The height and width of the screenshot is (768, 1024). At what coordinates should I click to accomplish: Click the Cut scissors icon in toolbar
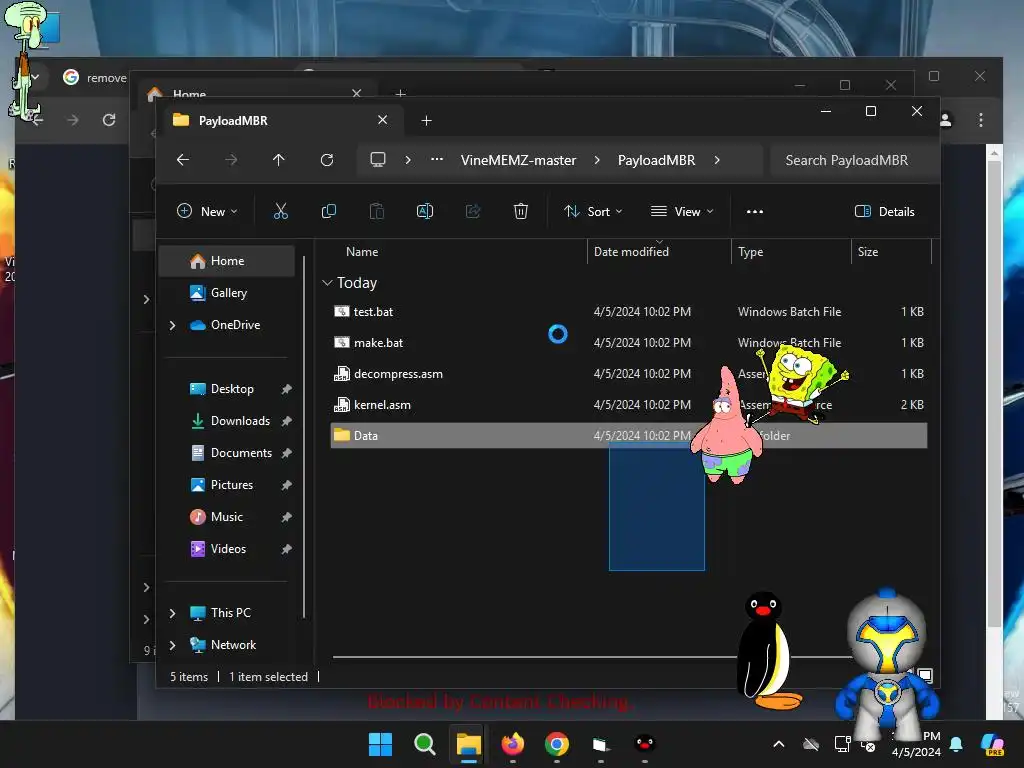[280, 211]
